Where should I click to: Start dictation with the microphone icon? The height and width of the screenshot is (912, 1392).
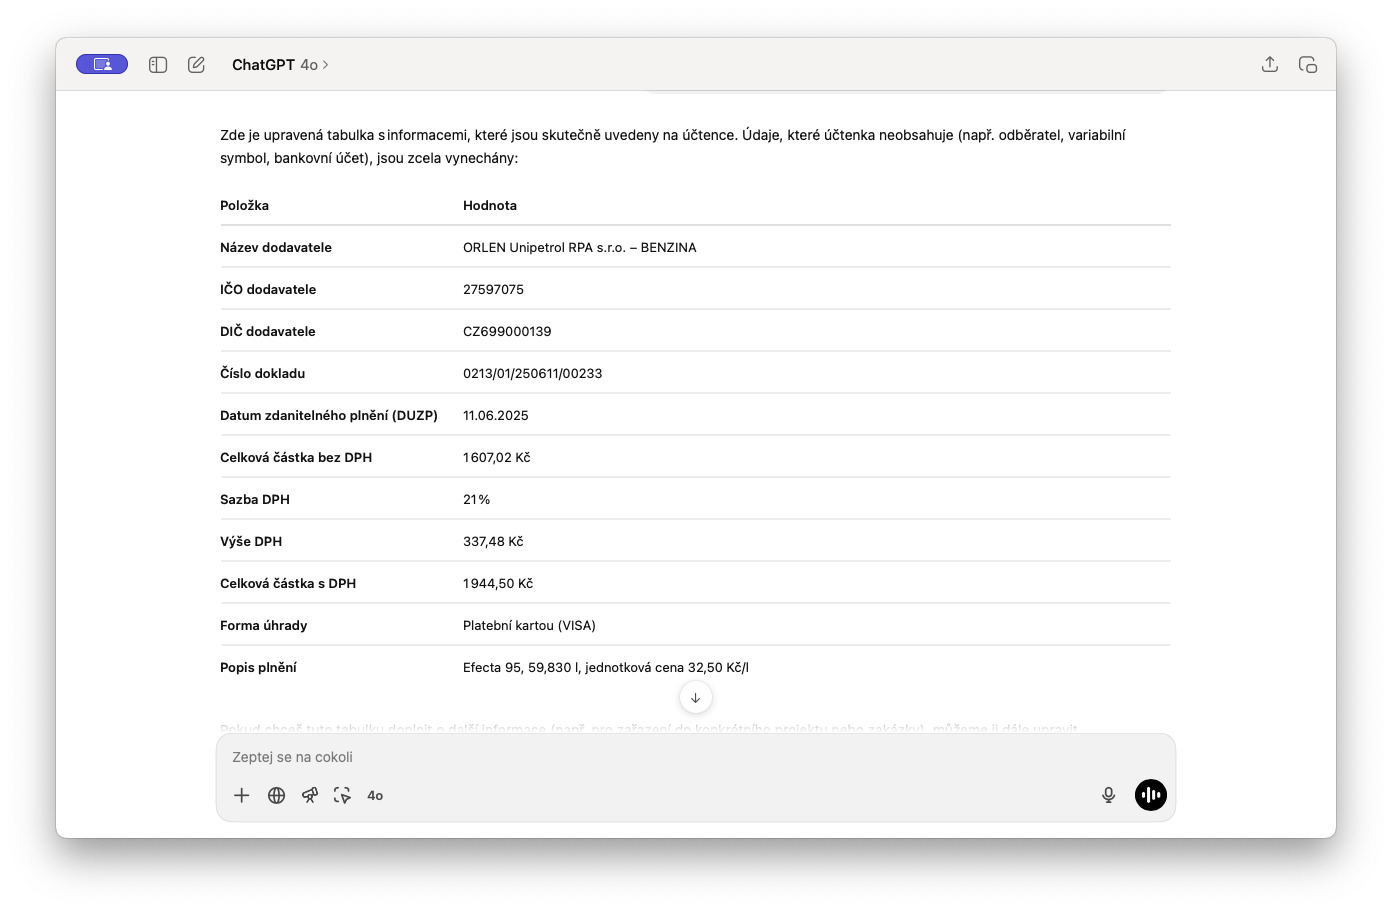click(x=1108, y=795)
